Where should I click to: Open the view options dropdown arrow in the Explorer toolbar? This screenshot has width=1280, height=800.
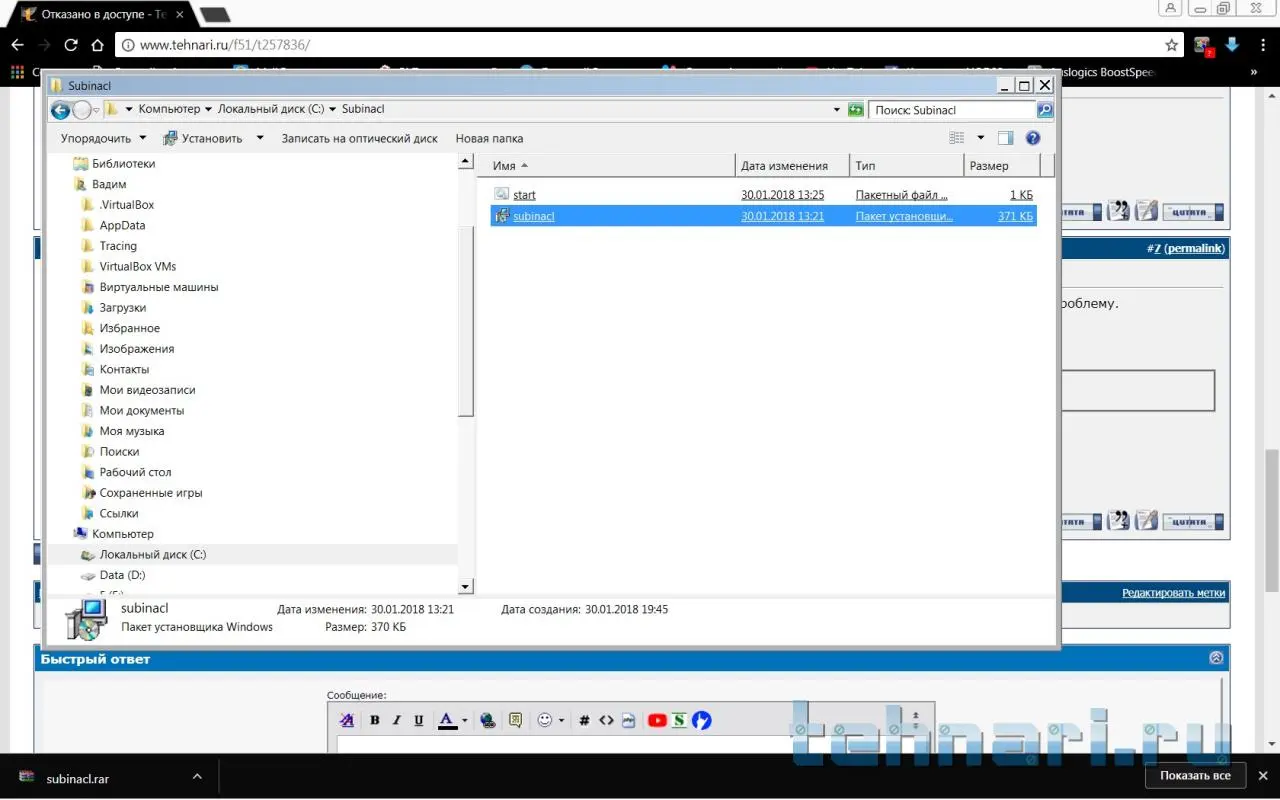(x=980, y=138)
